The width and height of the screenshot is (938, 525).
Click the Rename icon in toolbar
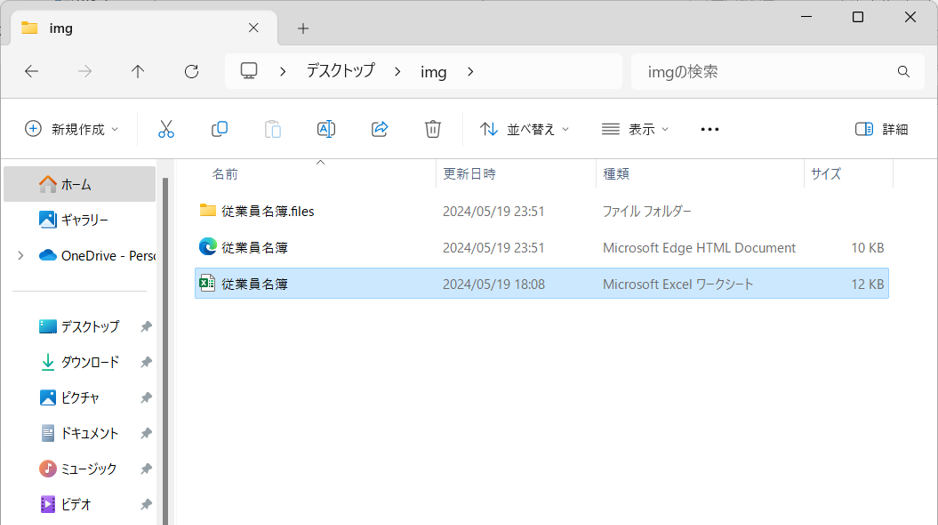click(326, 129)
